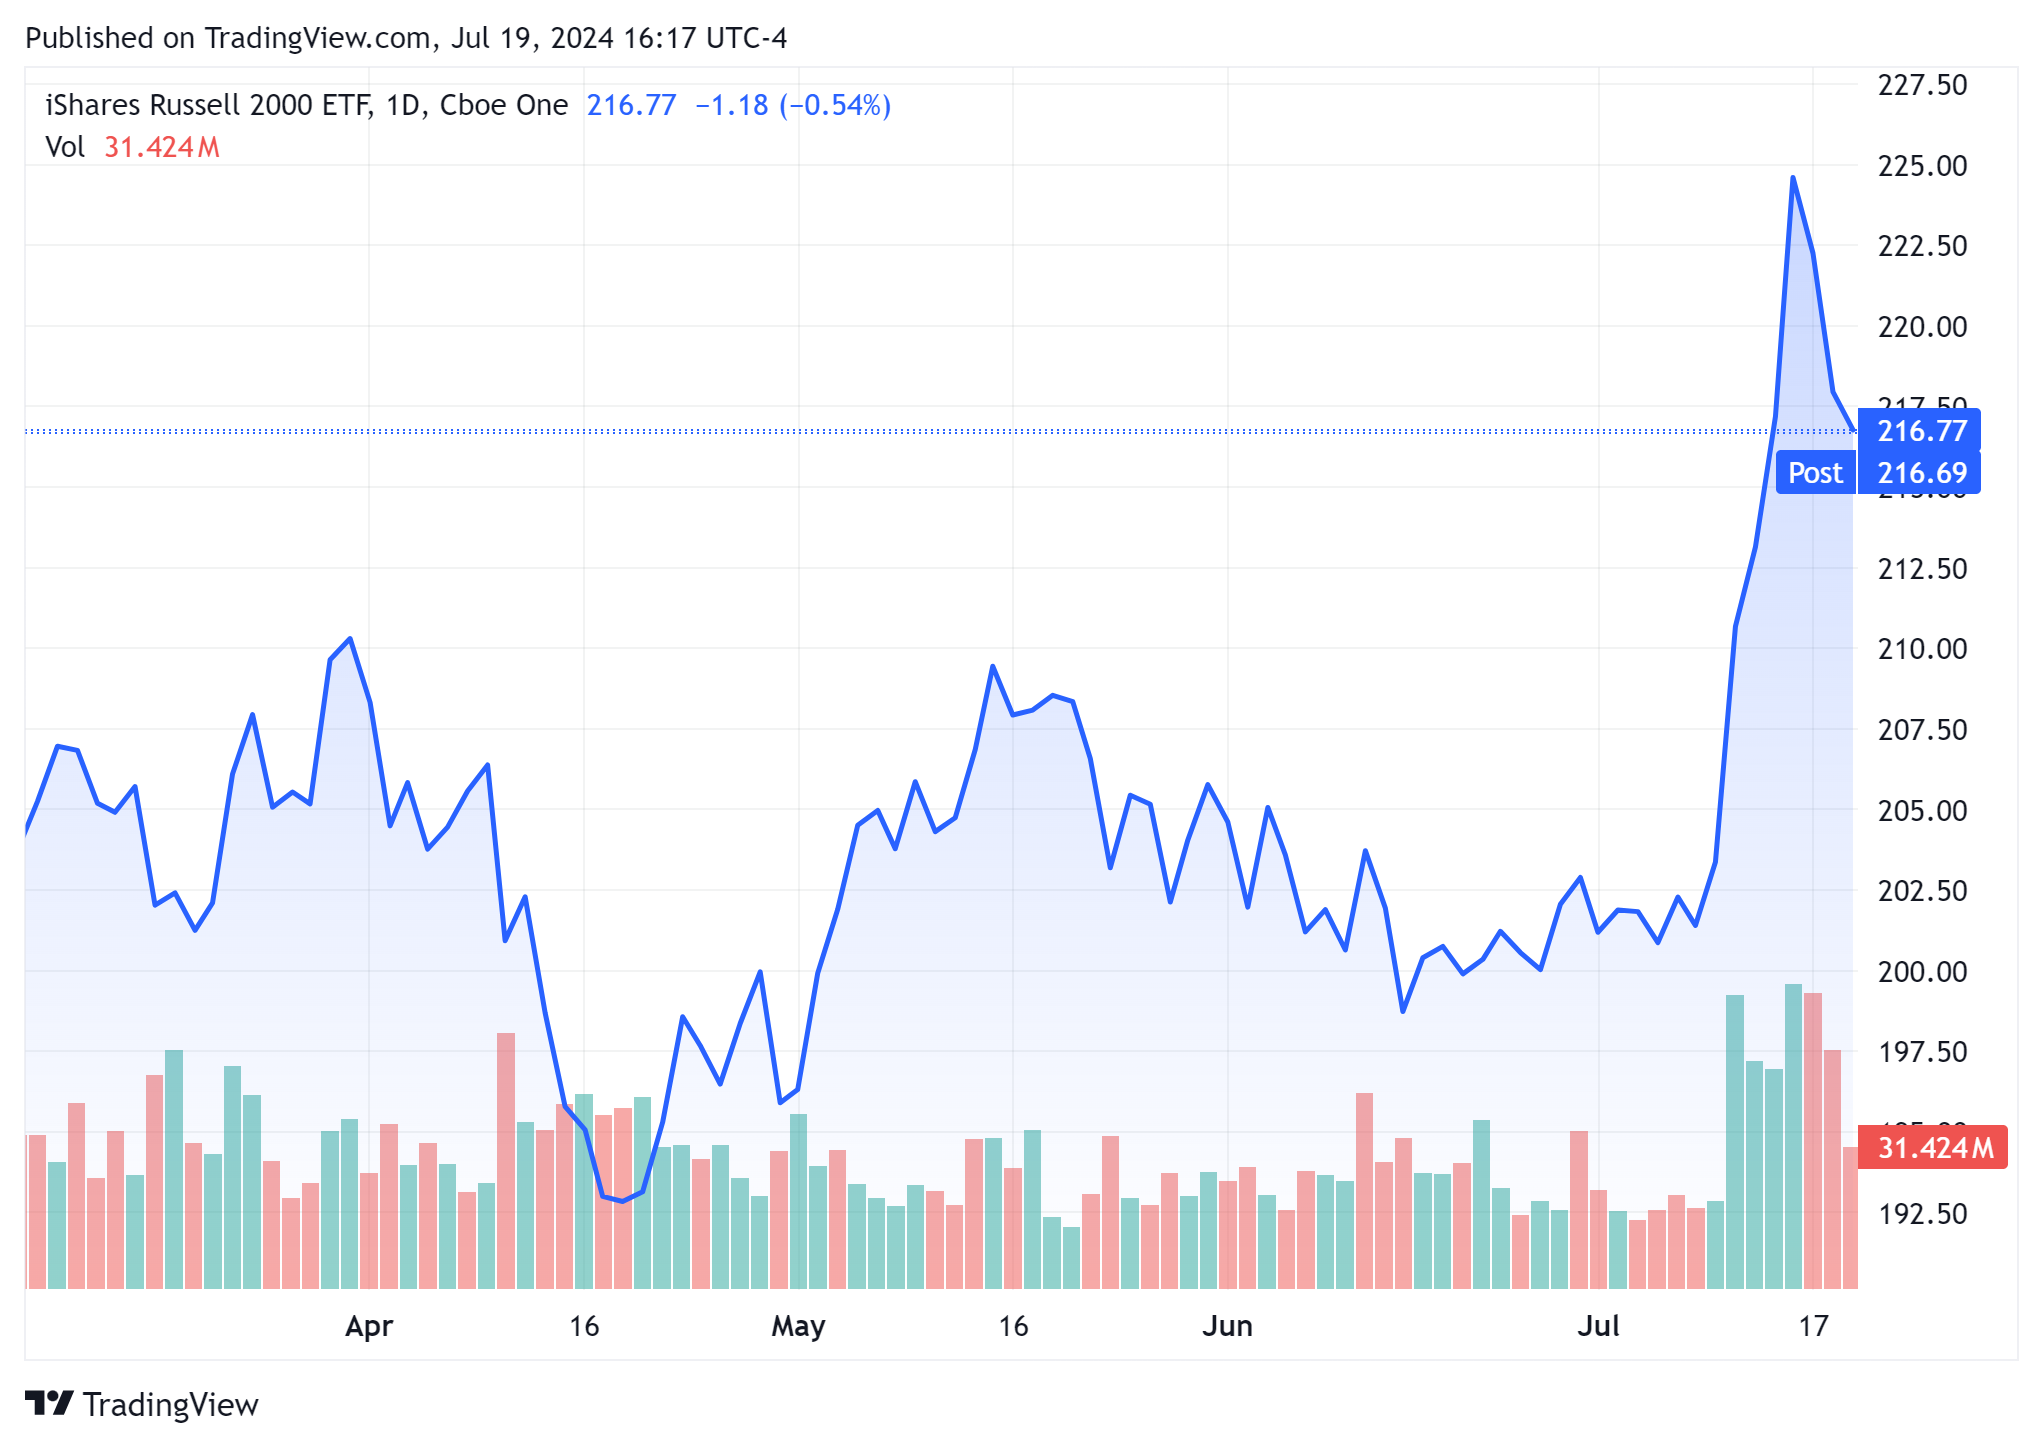Click the Jul label on time axis
Image resolution: width=2043 pixels, height=1448 pixels.
[x=1598, y=1326]
